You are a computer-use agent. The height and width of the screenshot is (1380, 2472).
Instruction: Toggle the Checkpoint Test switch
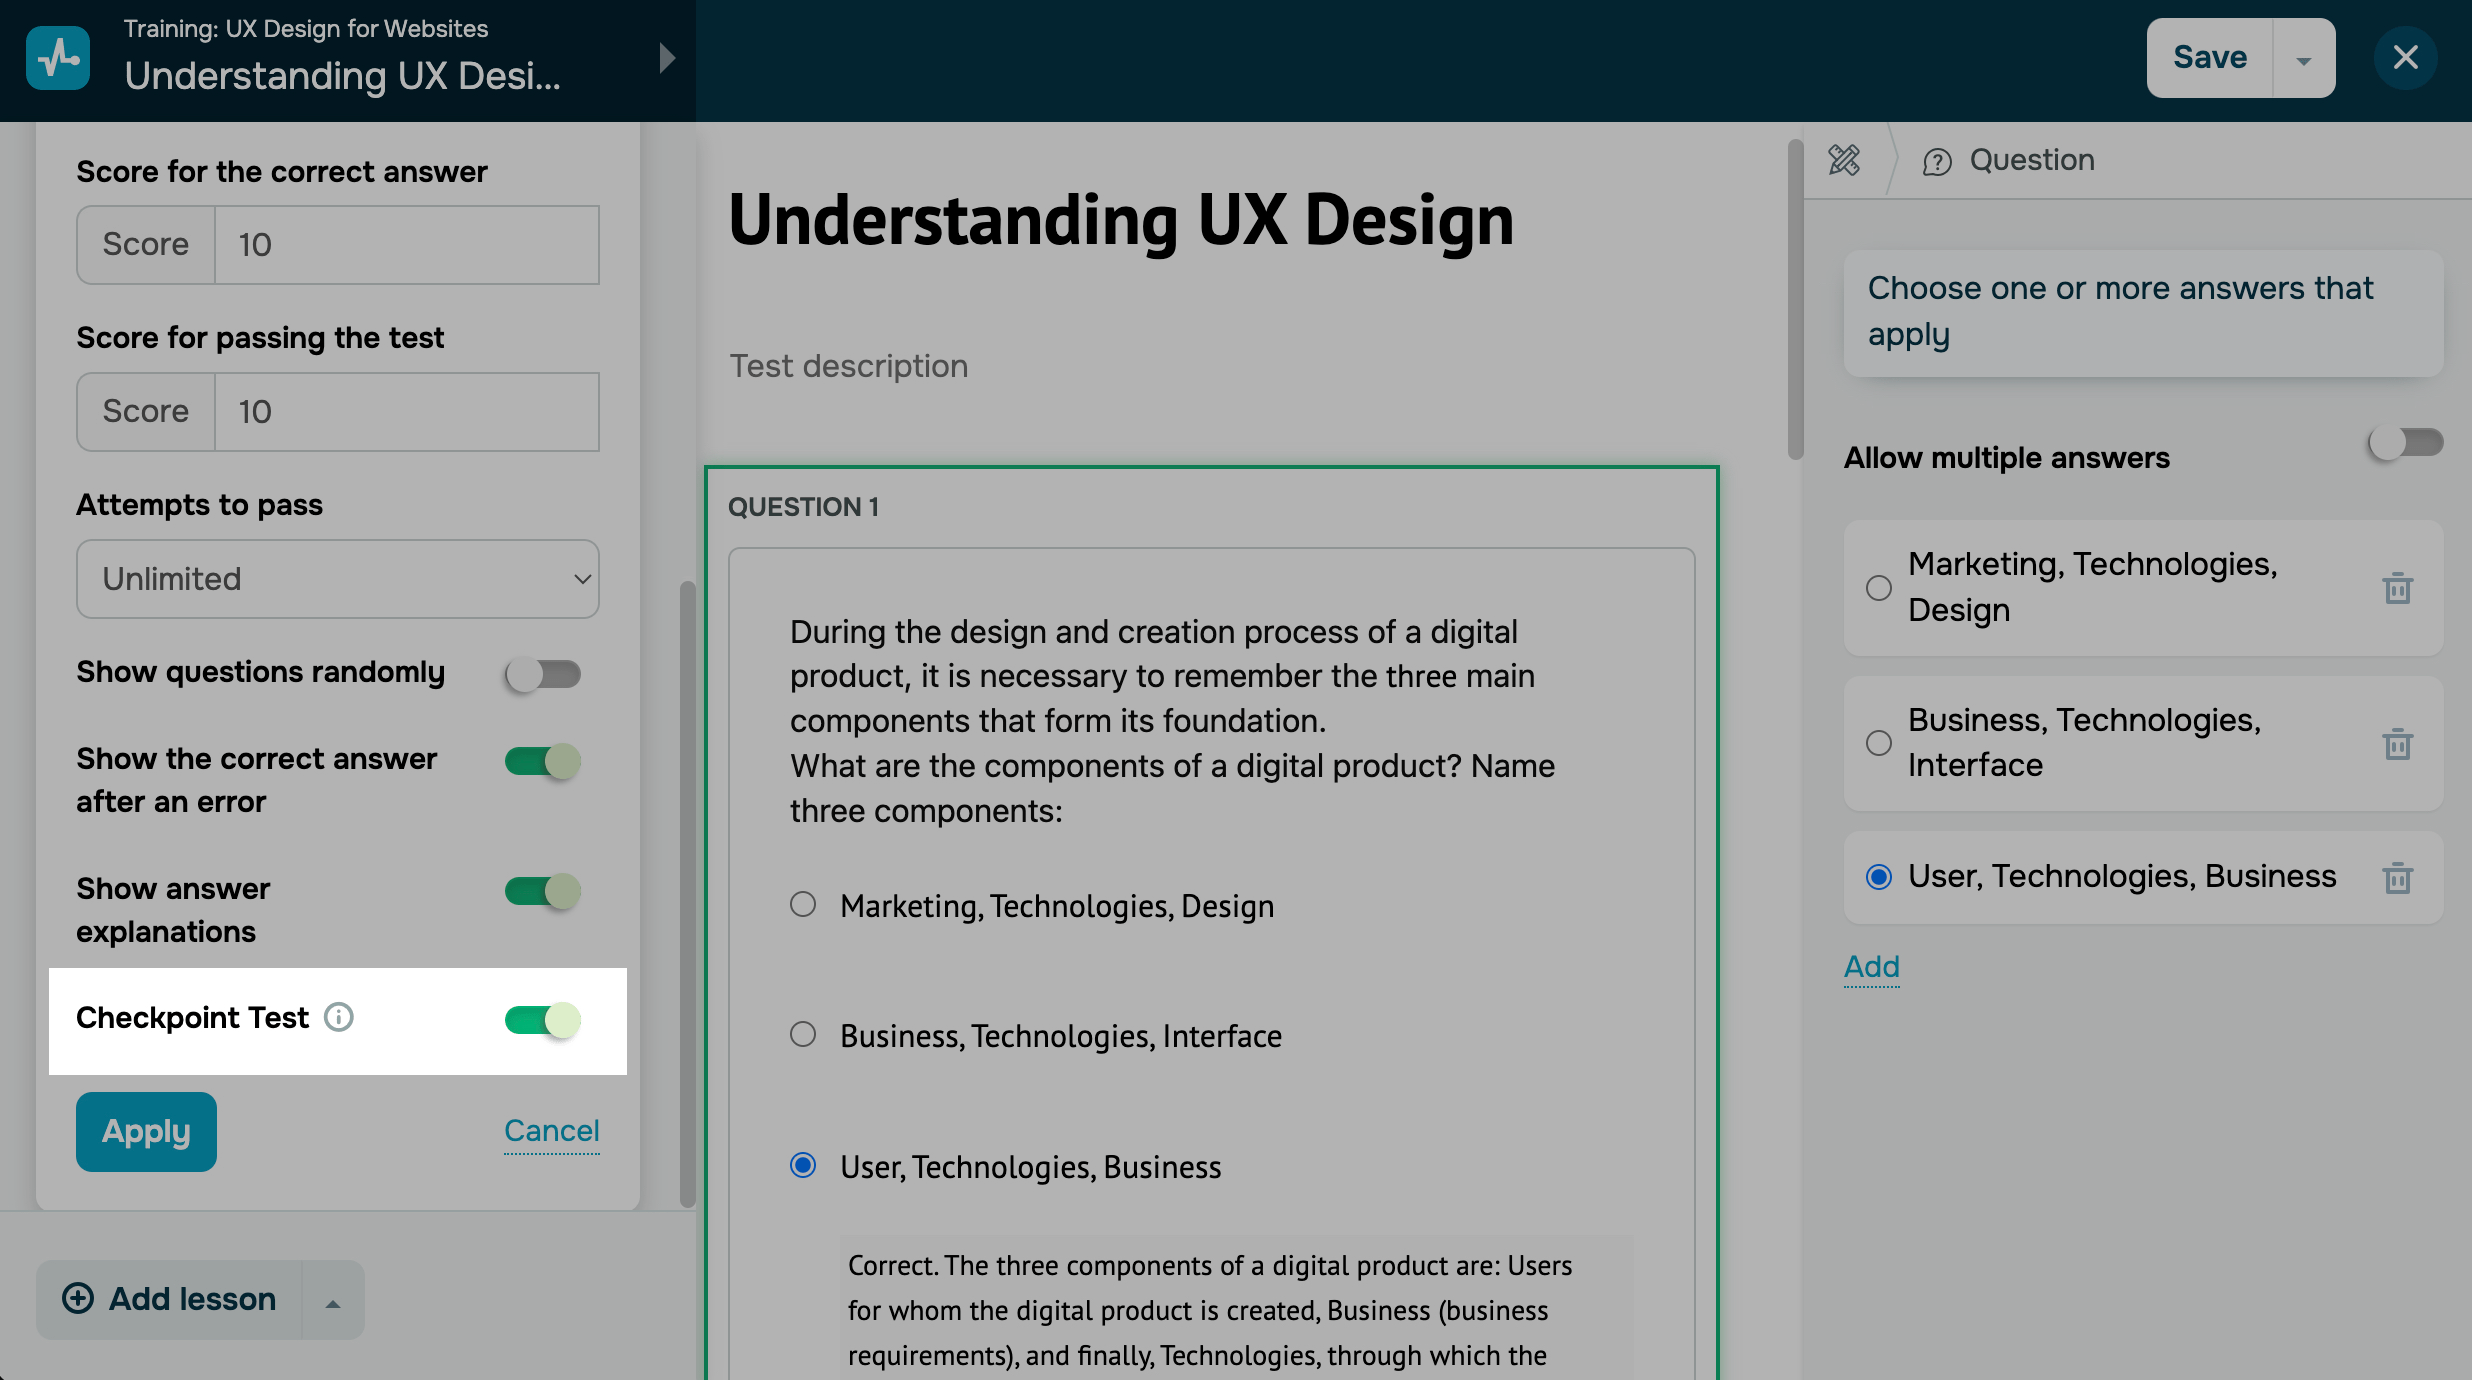(543, 1020)
